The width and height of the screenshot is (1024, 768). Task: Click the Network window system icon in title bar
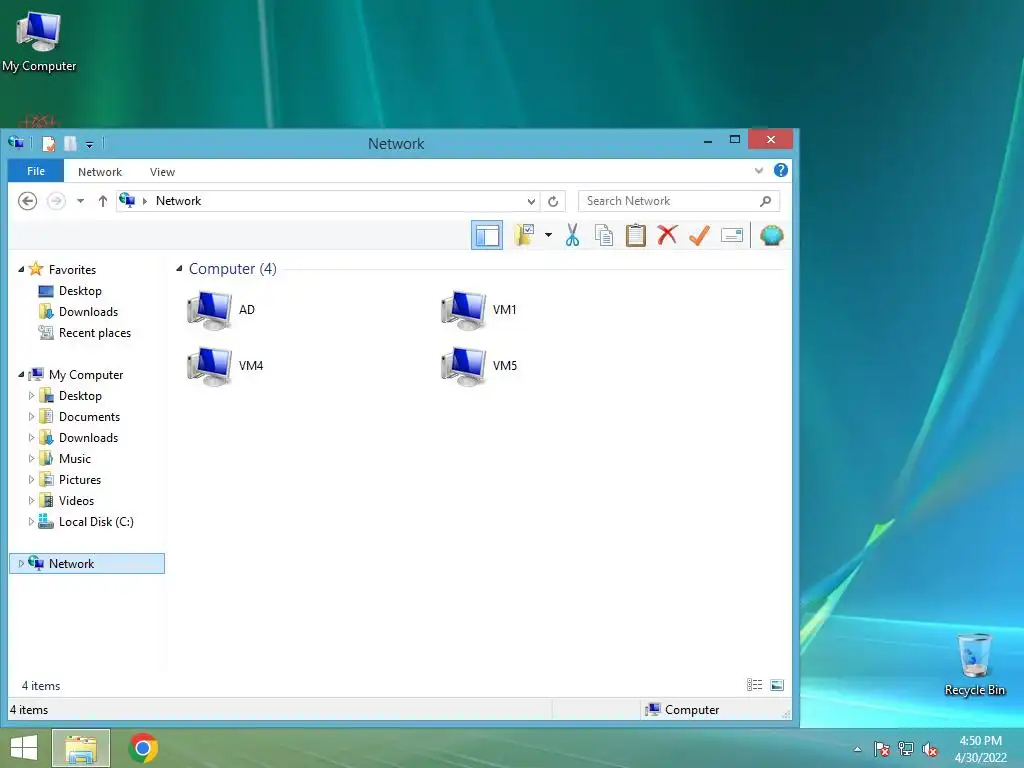[x=16, y=142]
